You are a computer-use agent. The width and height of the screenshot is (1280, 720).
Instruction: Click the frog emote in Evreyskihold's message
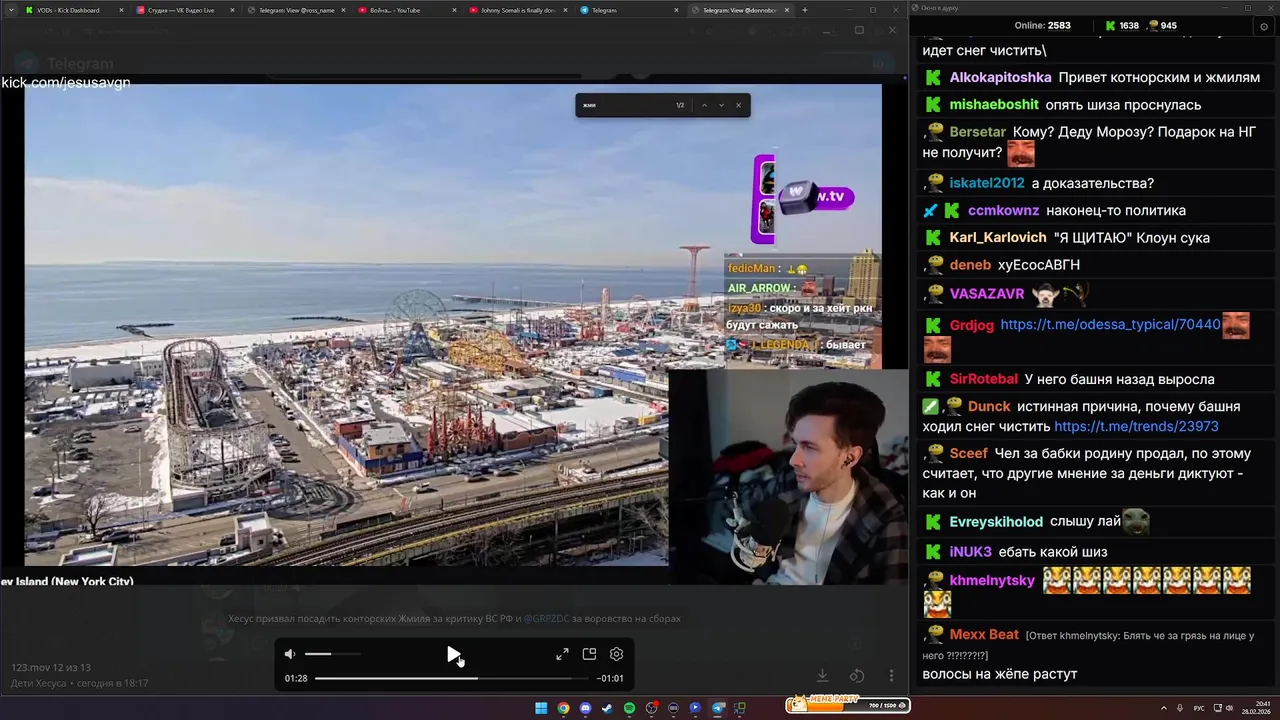pyautogui.click(x=1135, y=522)
